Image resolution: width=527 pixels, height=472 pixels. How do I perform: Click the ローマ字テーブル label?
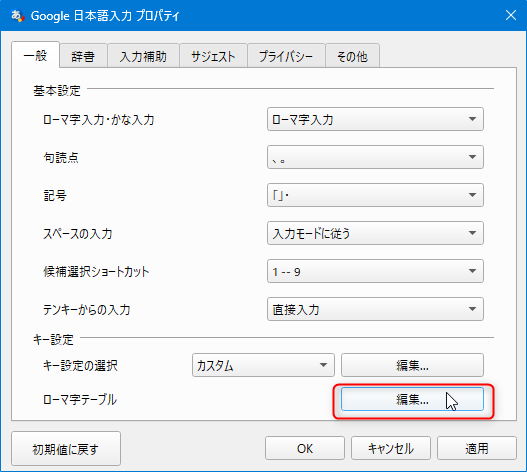click(x=80, y=400)
